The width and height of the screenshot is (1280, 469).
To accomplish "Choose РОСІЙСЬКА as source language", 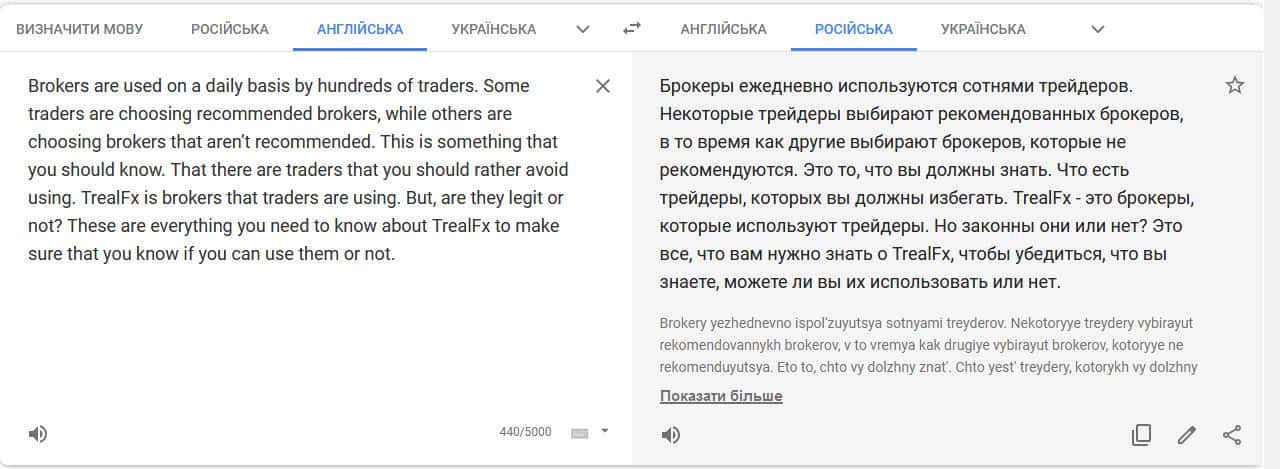I will 230,29.
